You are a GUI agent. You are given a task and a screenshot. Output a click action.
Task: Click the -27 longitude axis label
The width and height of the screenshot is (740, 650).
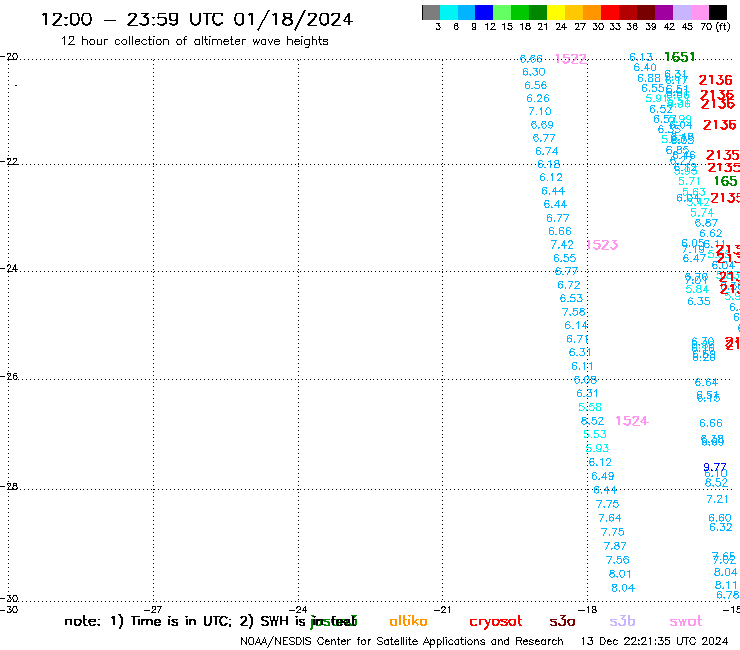click(153, 610)
